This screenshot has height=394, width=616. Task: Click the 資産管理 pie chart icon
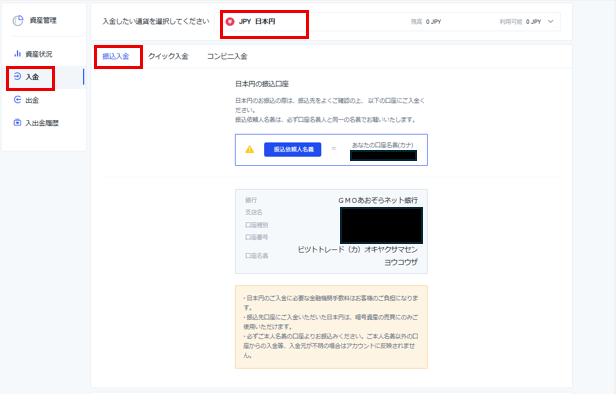[18, 20]
